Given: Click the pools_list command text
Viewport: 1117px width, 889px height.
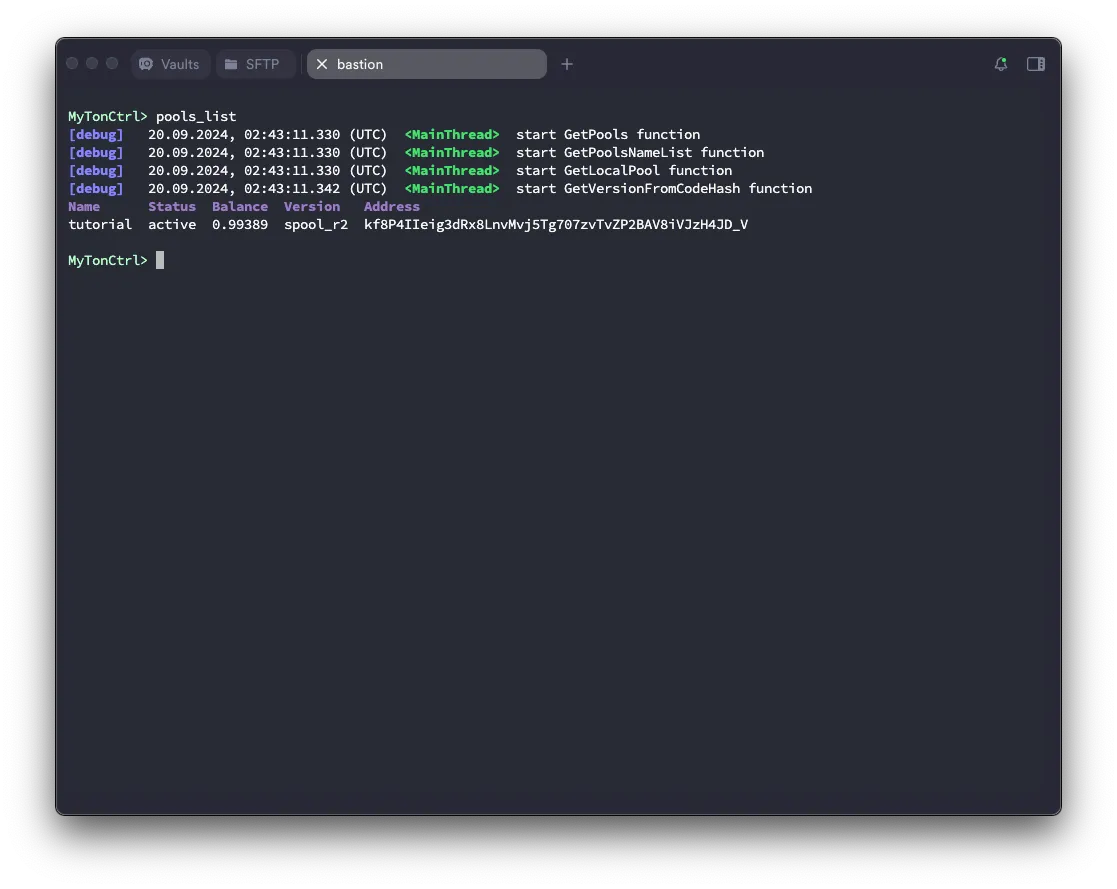Looking at the screenshot, I should [x=196, y=116].
